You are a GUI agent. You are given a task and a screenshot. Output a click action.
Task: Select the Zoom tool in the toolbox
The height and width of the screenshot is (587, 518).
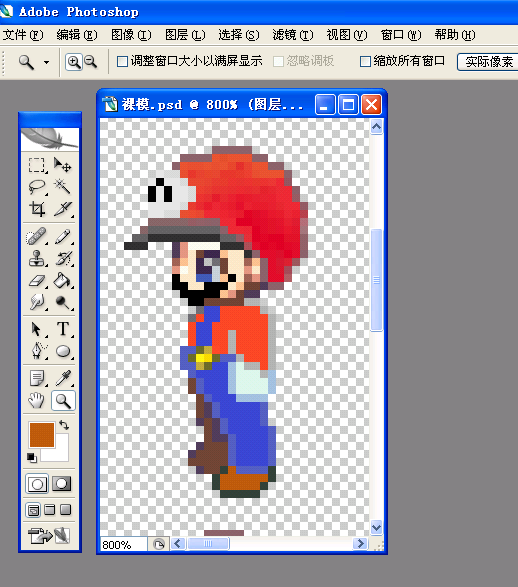[x=63, y=401]
